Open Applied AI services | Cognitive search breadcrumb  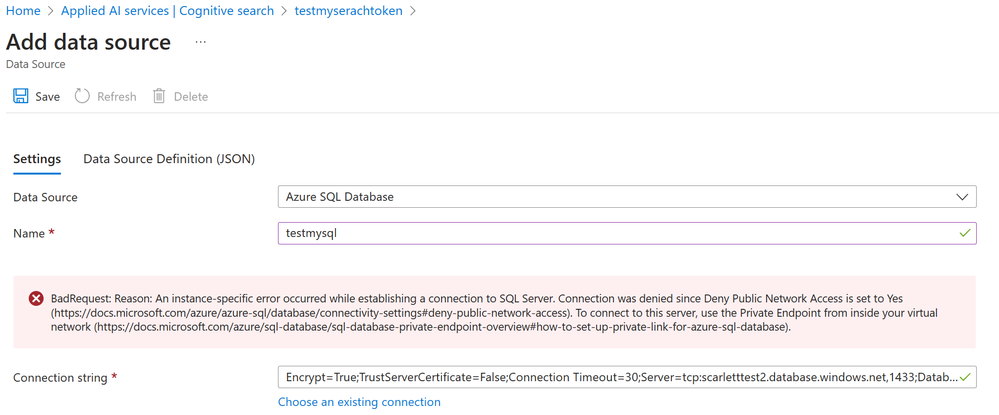coord(168,11)
